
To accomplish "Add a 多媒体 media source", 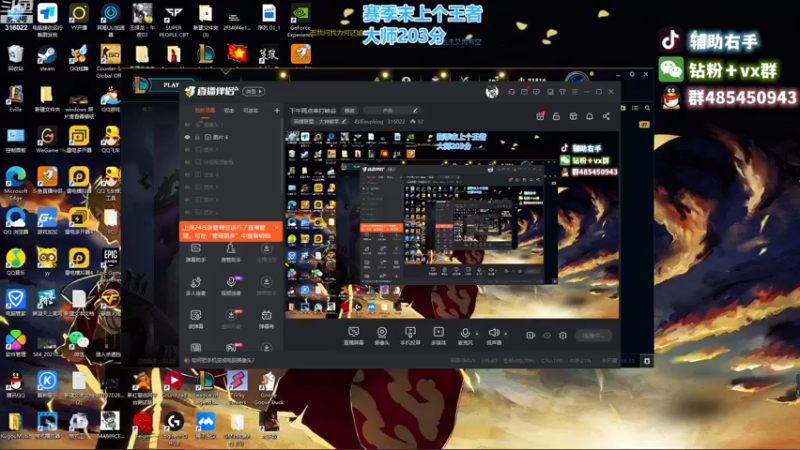I will coord(438,335).
